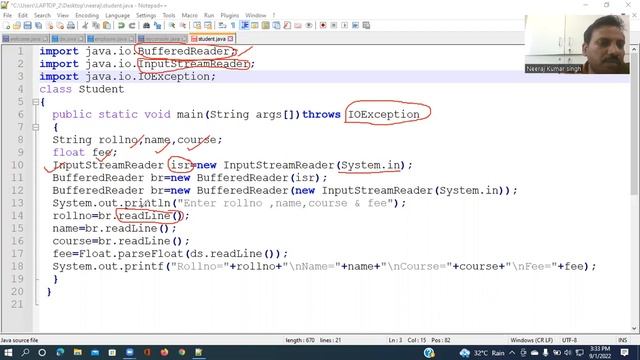
Task: Click UTF-8 encoding in the status bar
Action: point(569,340)
